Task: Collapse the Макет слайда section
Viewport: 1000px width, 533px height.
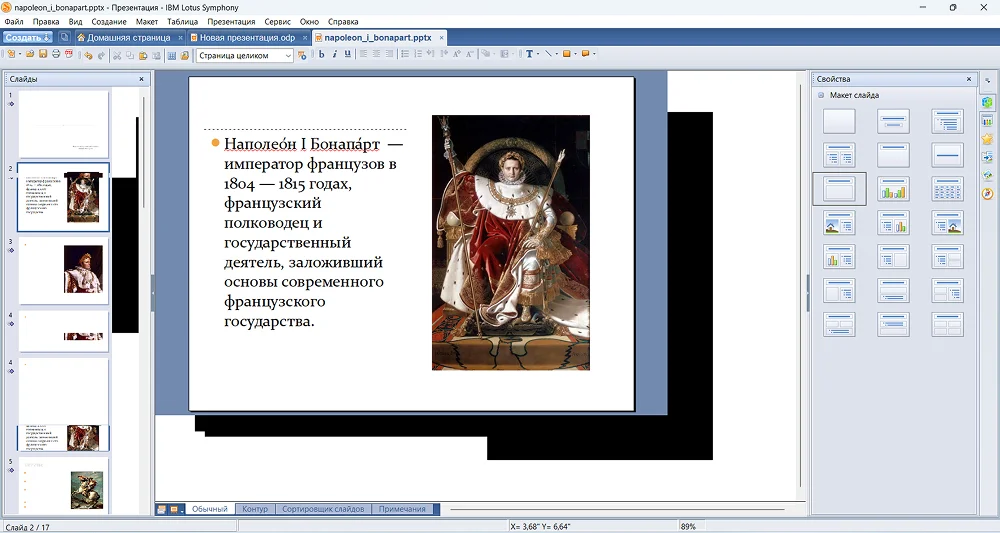Action: tap(821, 95)
